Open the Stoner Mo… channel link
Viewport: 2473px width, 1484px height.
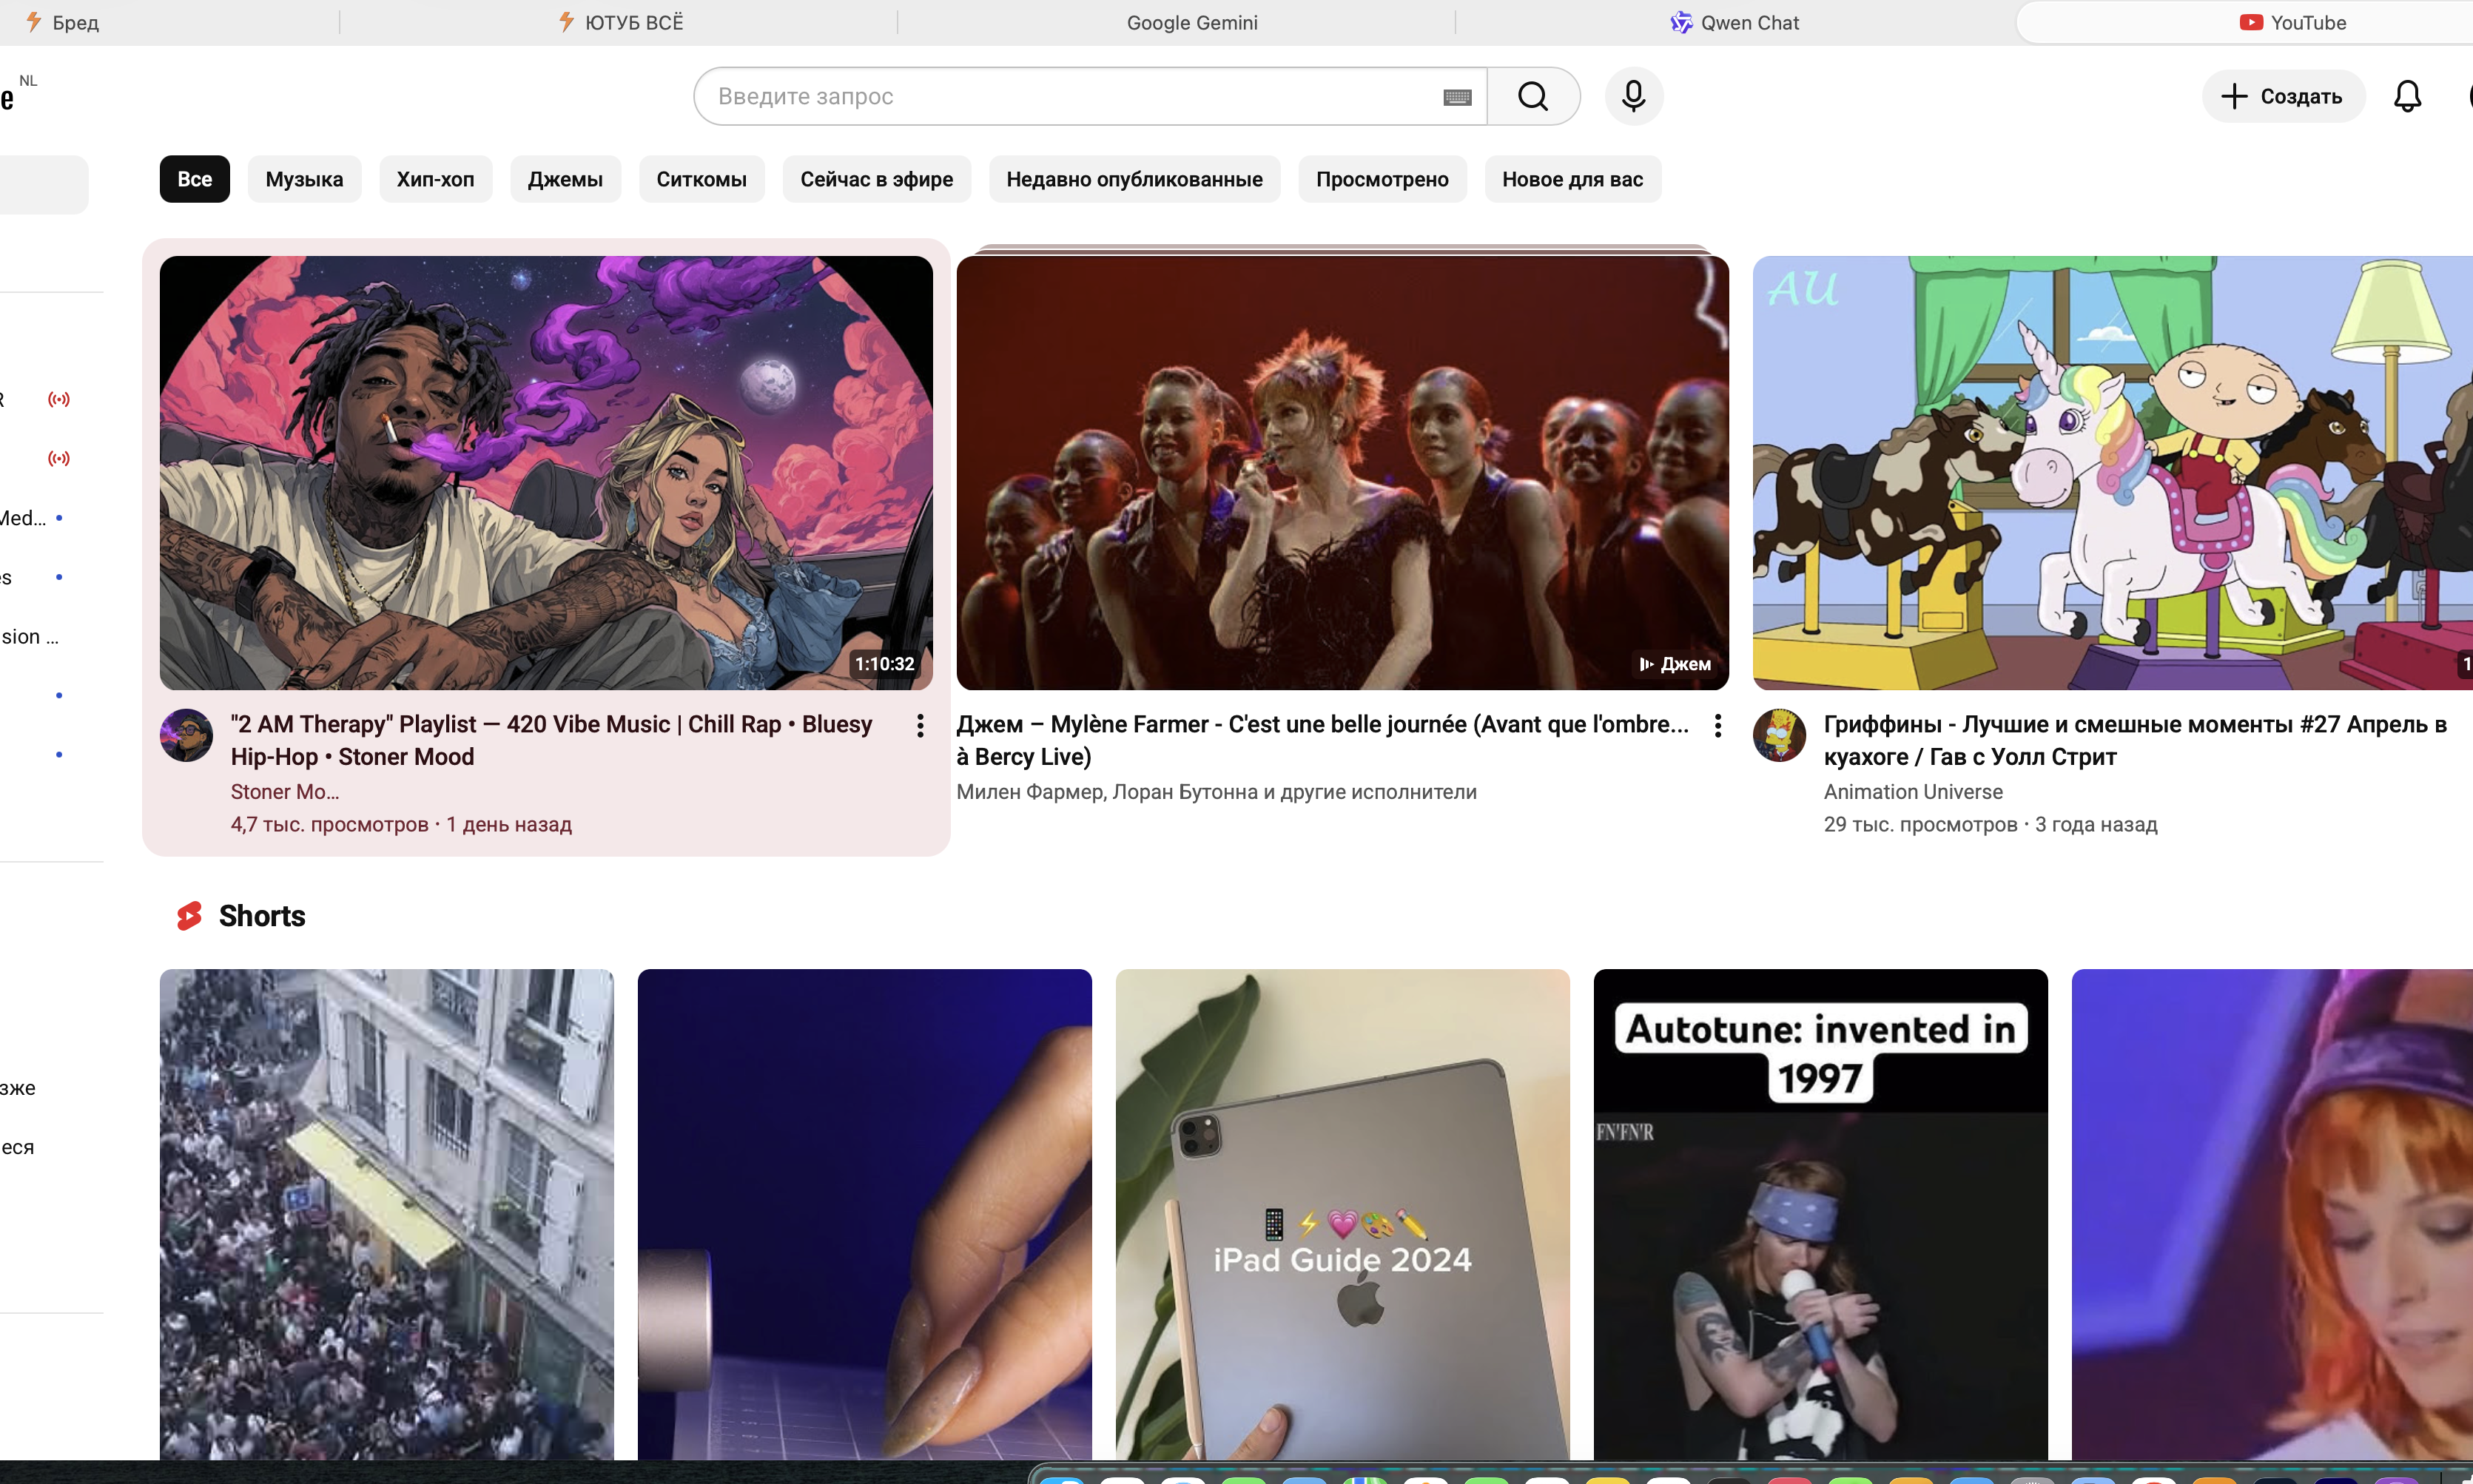point(285,792)
